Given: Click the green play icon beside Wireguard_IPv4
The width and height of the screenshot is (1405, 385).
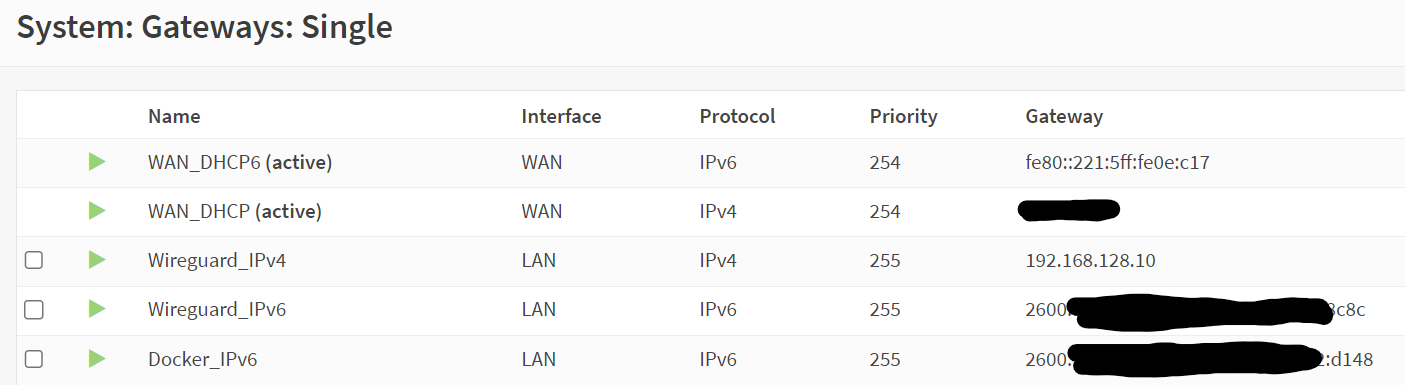Looking at the screenshot, I should click(97, 260).
